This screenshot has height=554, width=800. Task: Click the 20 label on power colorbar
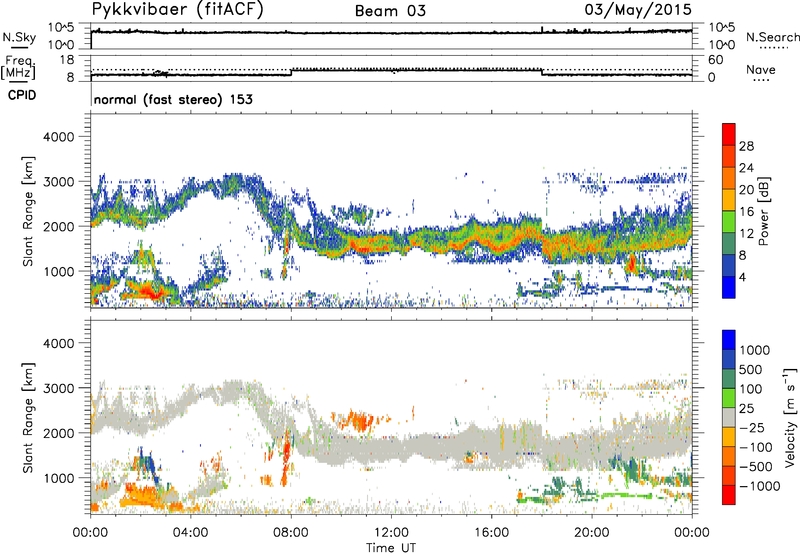point(746,190)
